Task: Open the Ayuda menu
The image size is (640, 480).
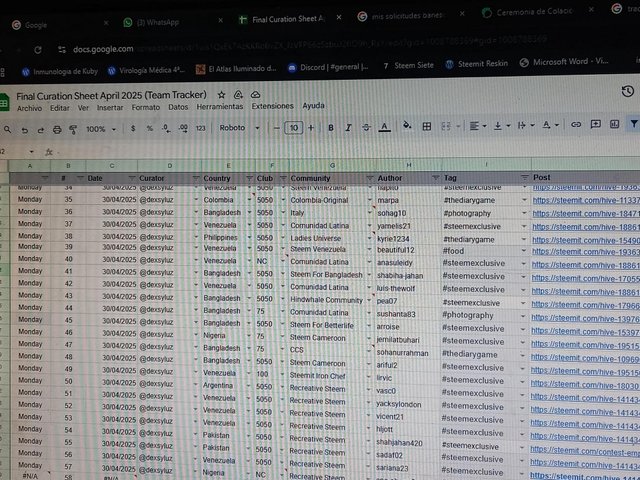Action: (x=313, y=106)
